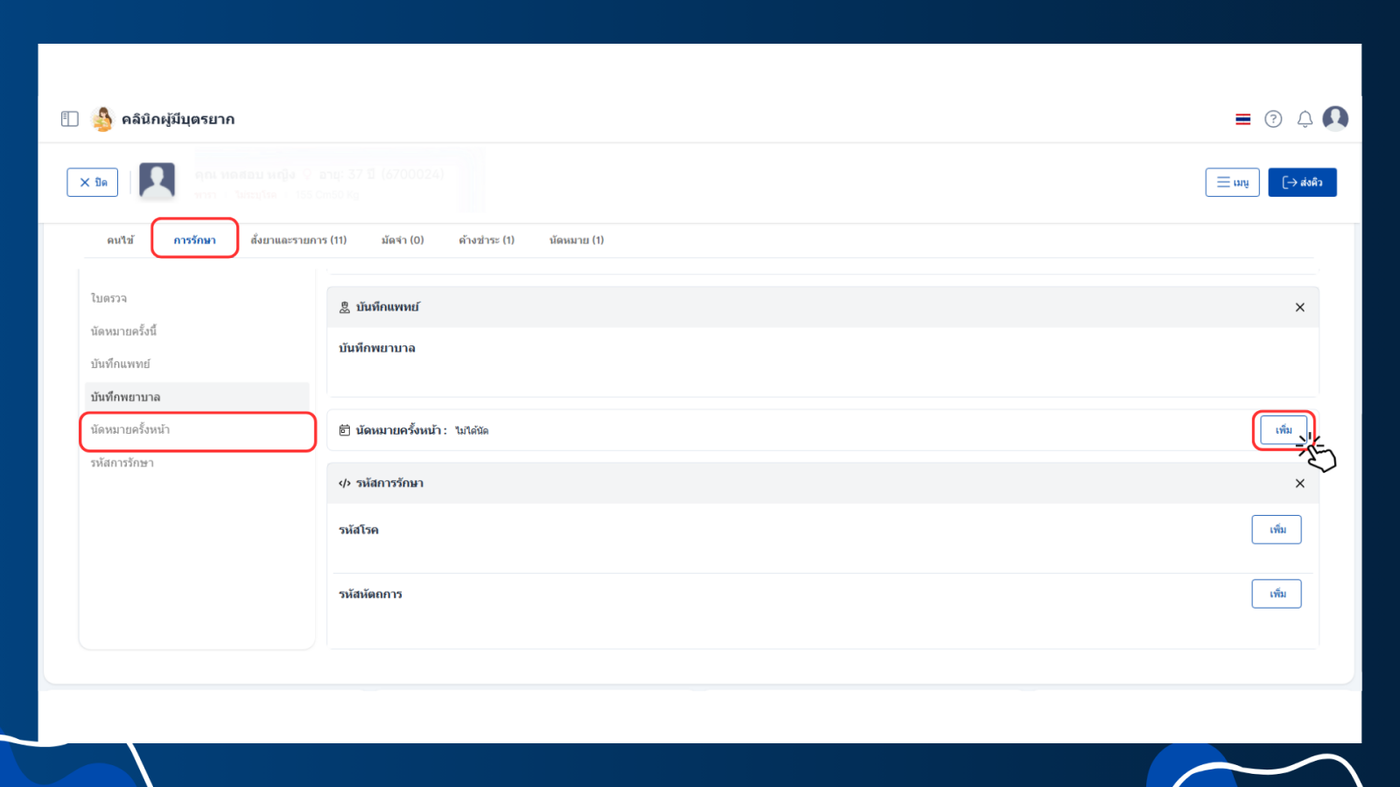Click the clinic logo icon
This screenshot has height=787, width=1400.
pos(102,119)
